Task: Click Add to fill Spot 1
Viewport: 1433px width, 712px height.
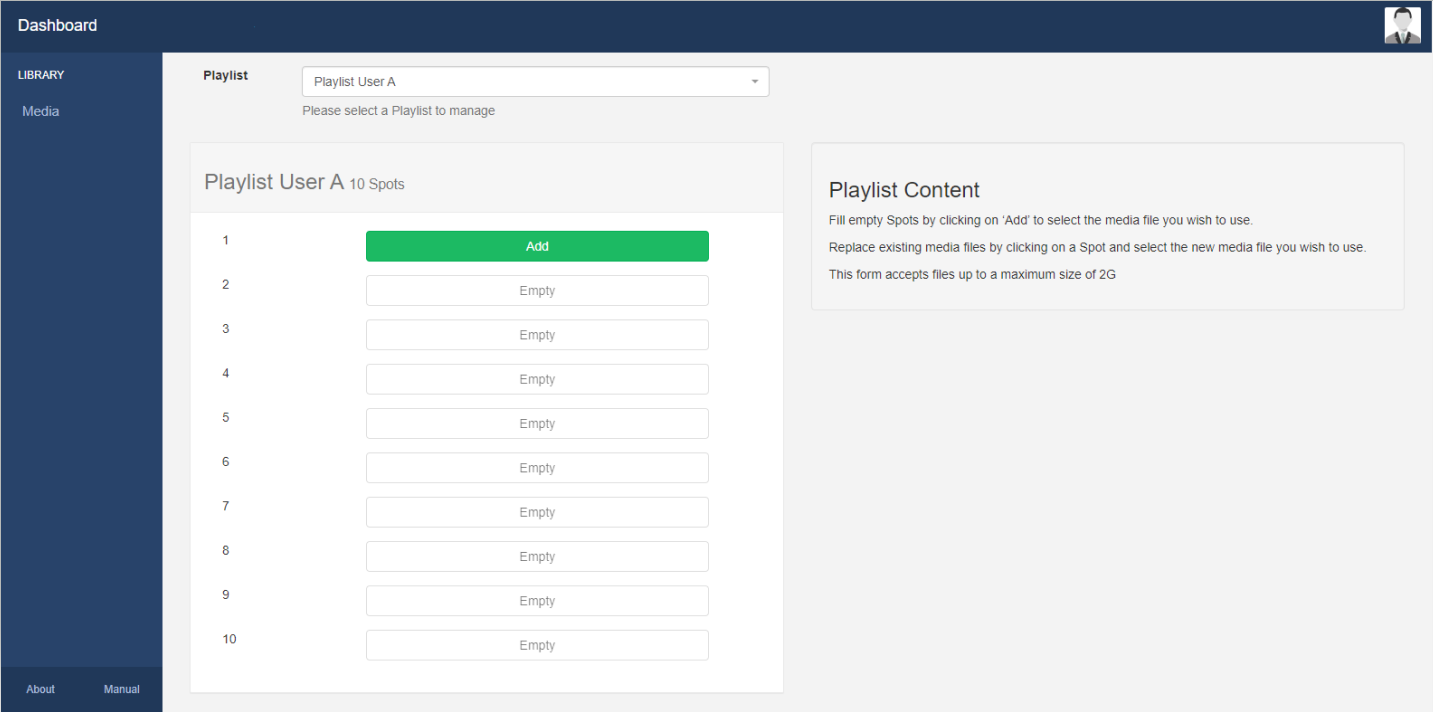Action: tap(537, 245)
